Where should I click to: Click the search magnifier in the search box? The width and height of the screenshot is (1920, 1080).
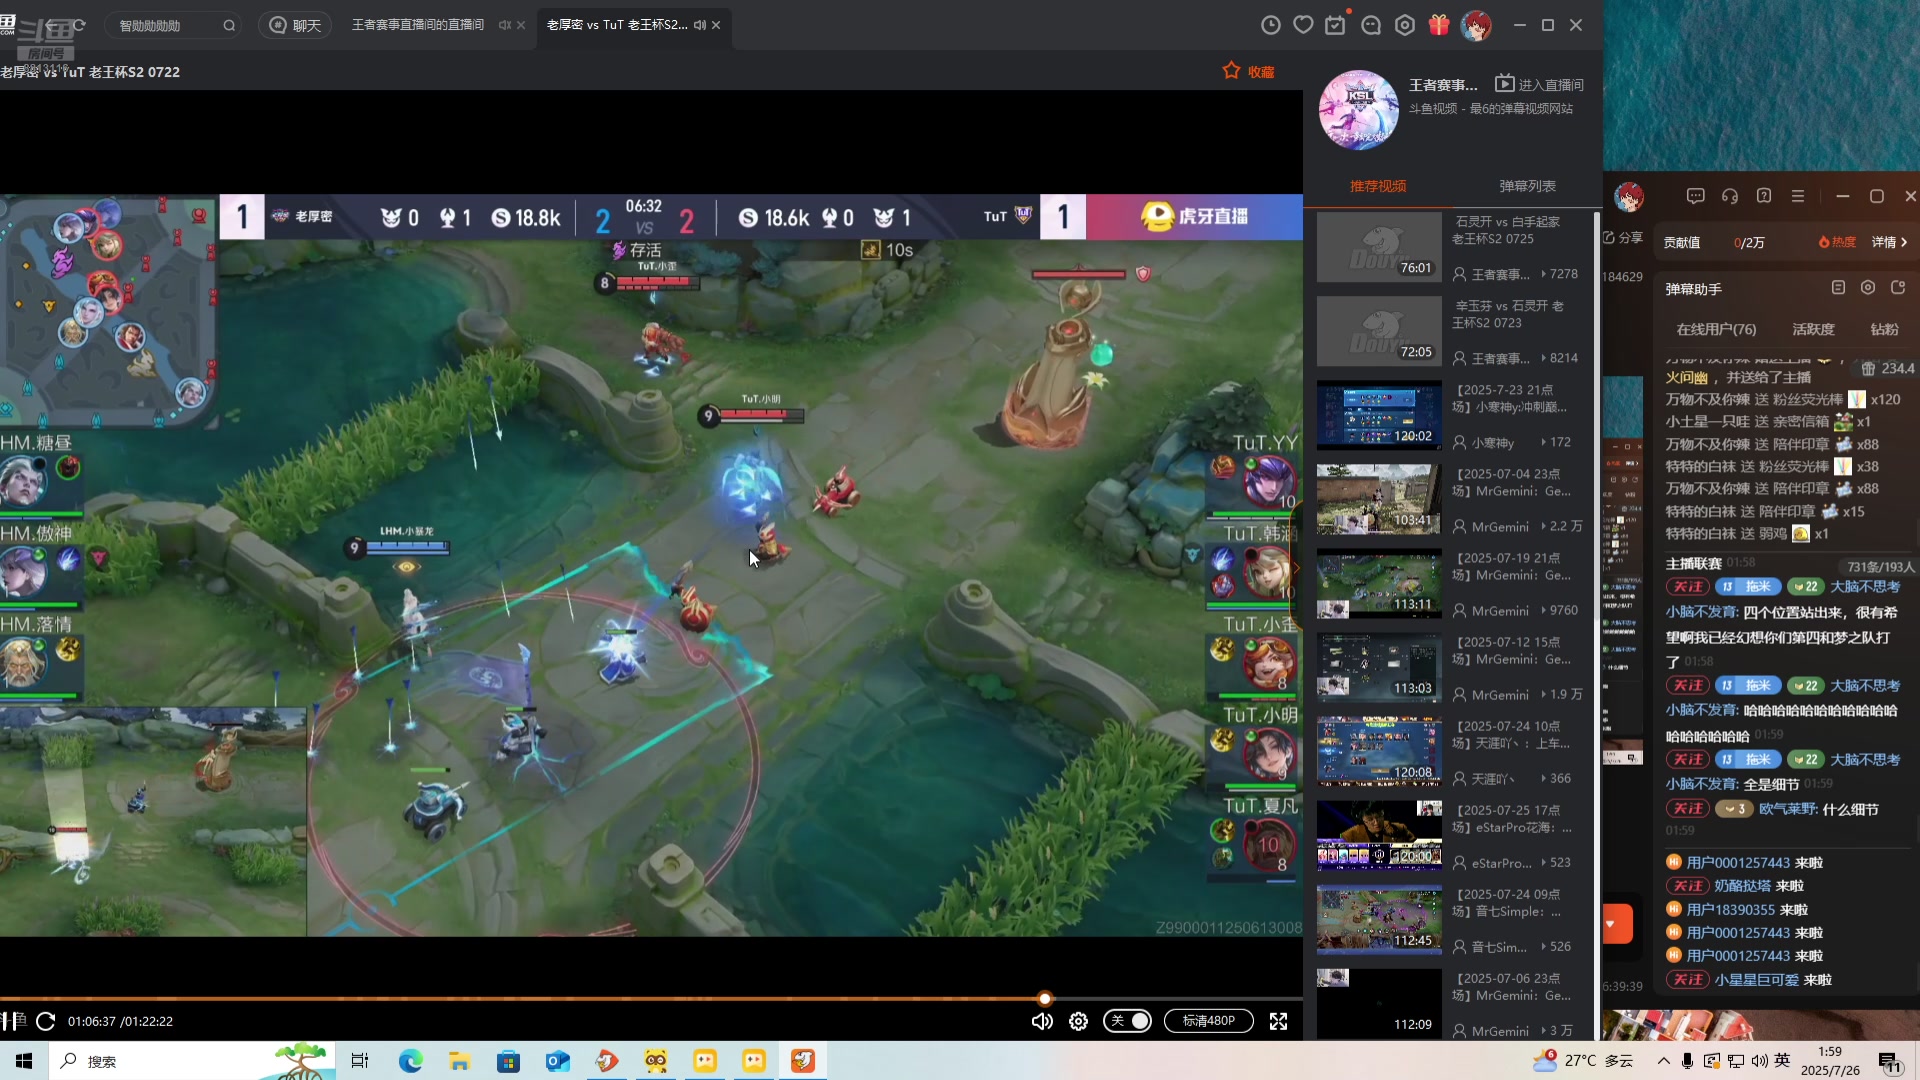(229, 26)
